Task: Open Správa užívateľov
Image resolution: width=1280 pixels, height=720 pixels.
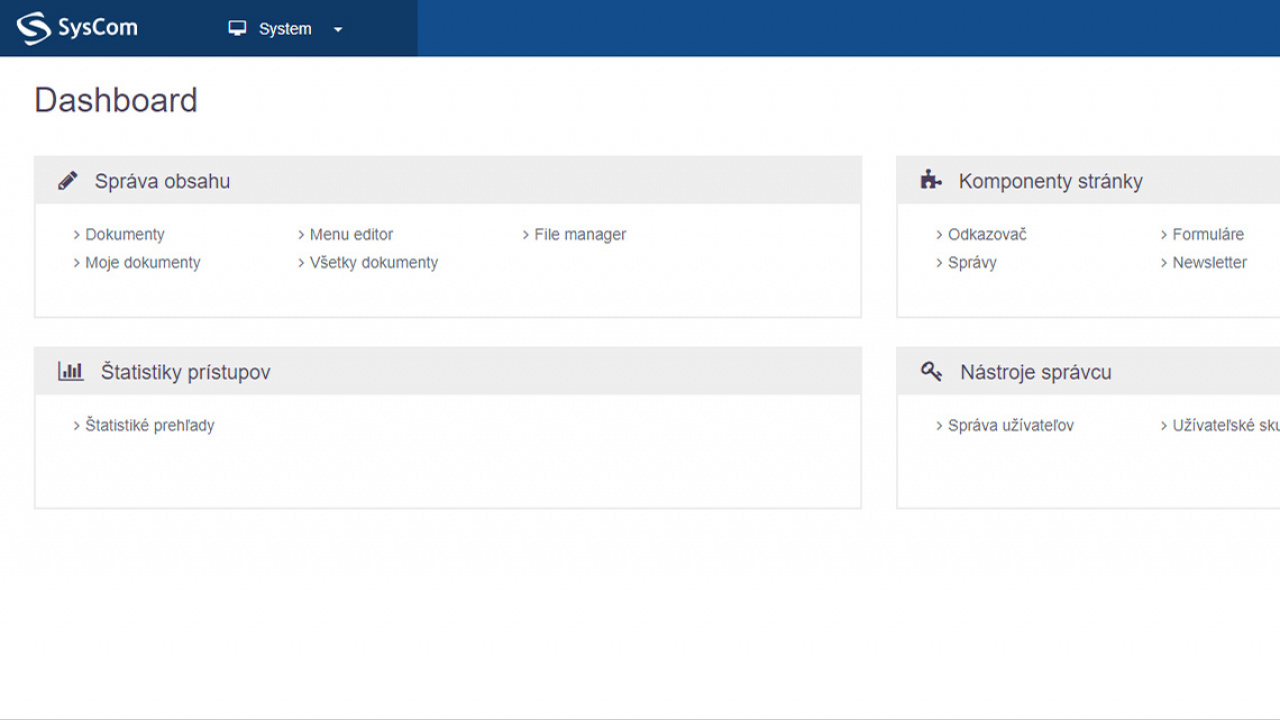Action: click(1010, 425)
